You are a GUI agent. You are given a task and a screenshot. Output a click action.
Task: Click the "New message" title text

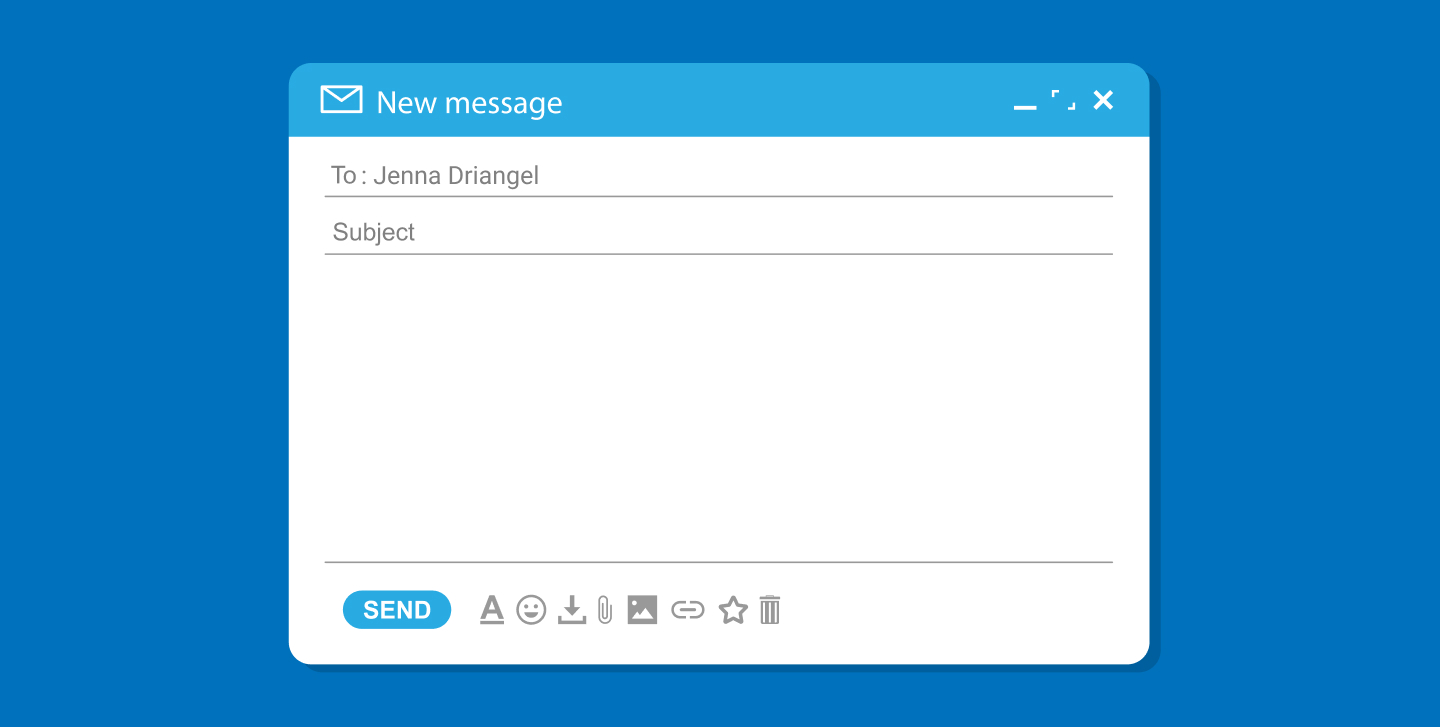click(x=469, y=102)
